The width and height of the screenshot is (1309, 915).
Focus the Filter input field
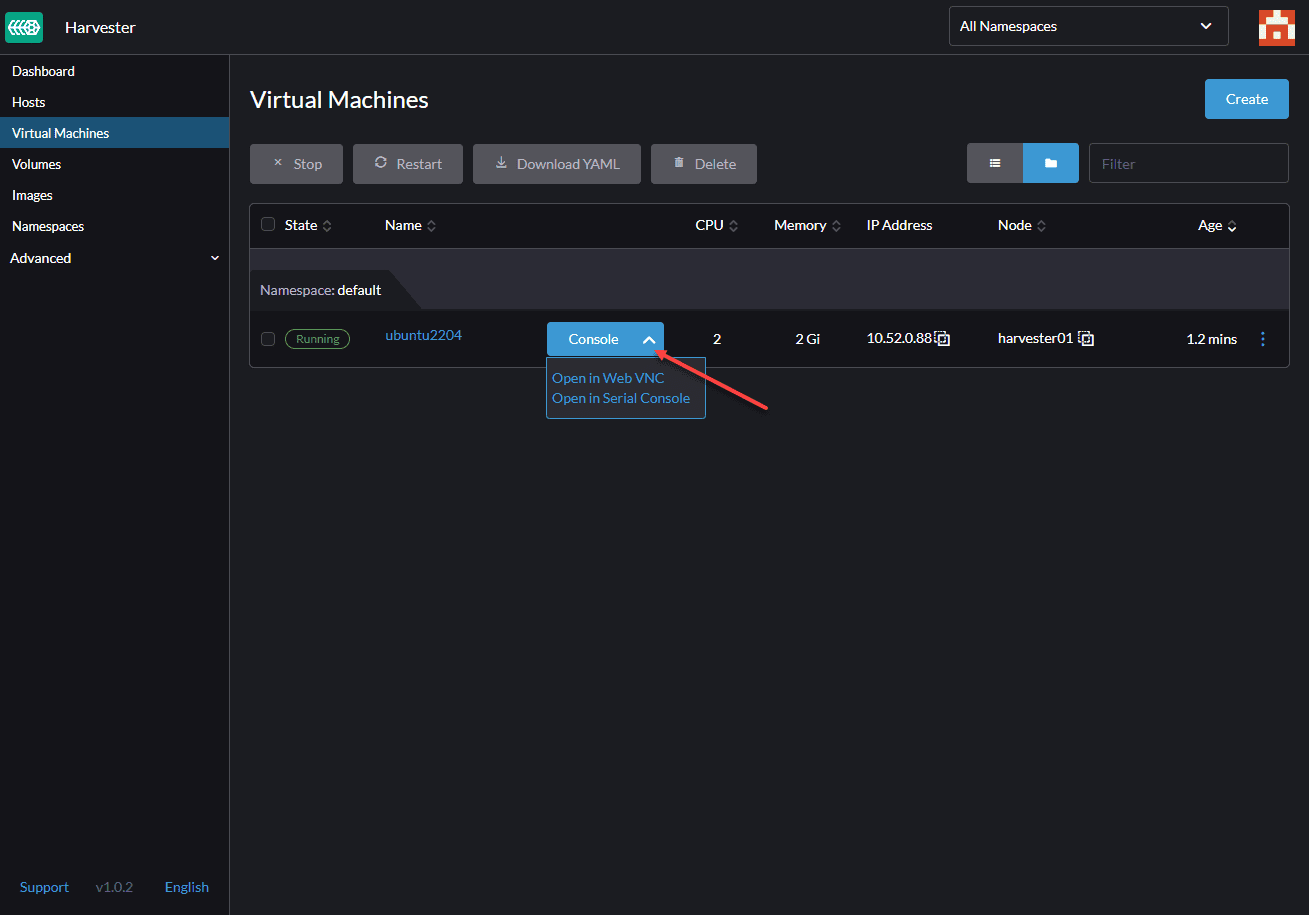click(1189, 163)
